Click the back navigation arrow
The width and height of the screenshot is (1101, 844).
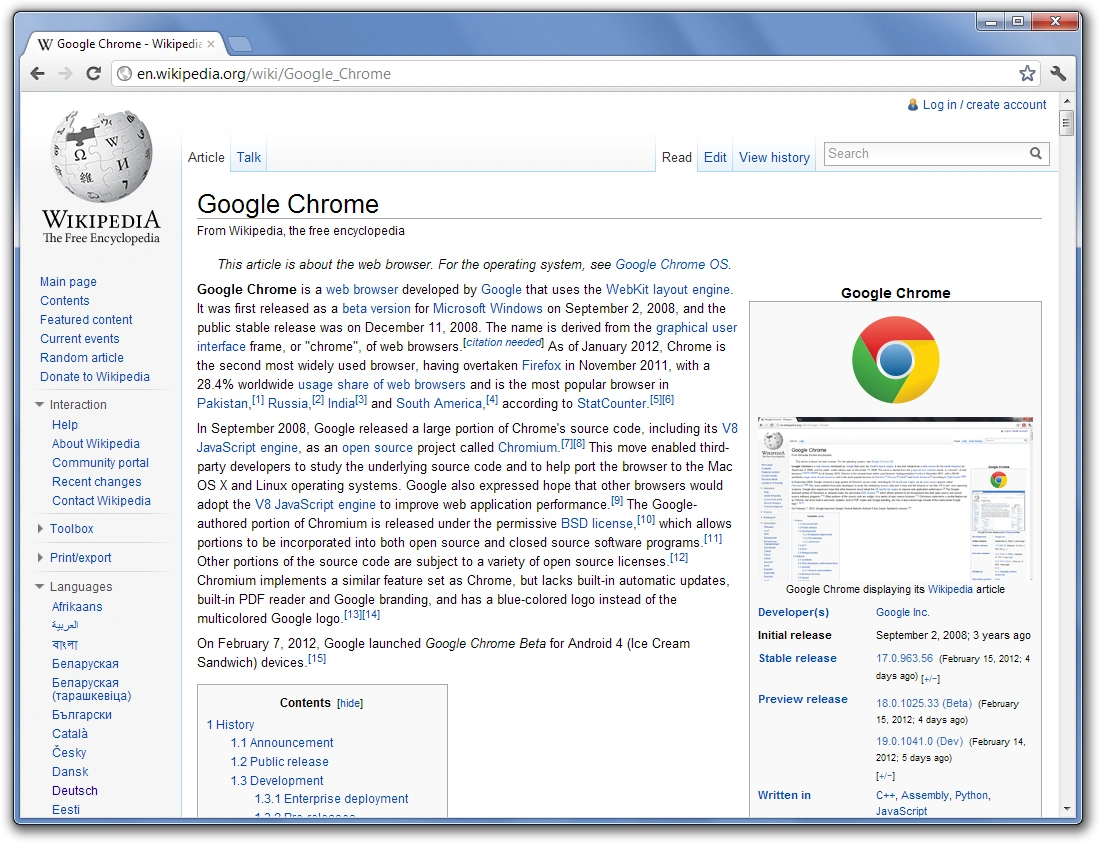pyautogui.click(x=37, y=73)
